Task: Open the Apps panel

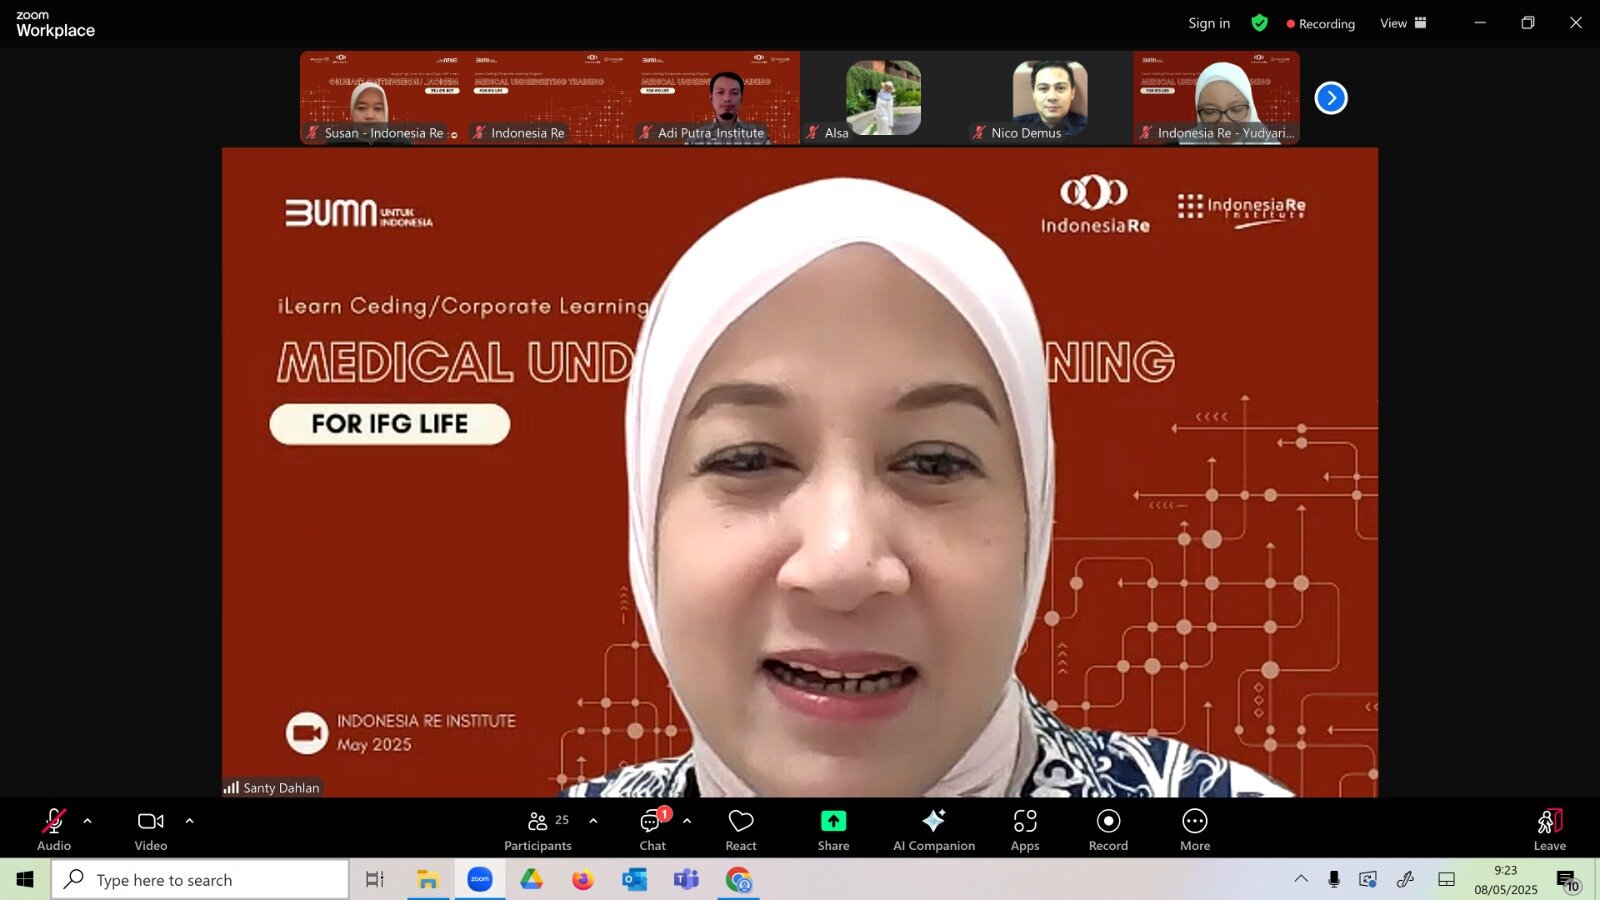Action: point(1025,829)
